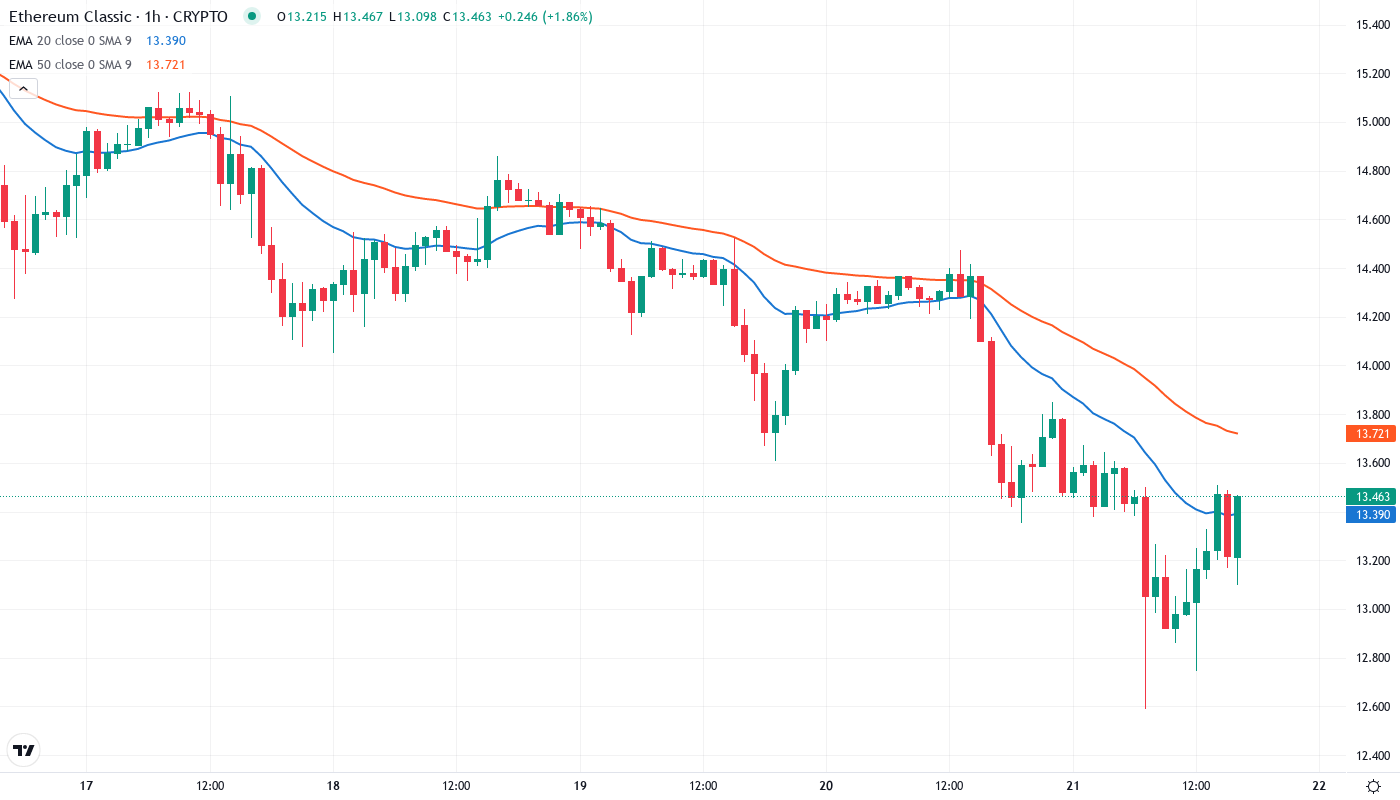Click the date label 19 on the time axis

(x=580, y=786)
